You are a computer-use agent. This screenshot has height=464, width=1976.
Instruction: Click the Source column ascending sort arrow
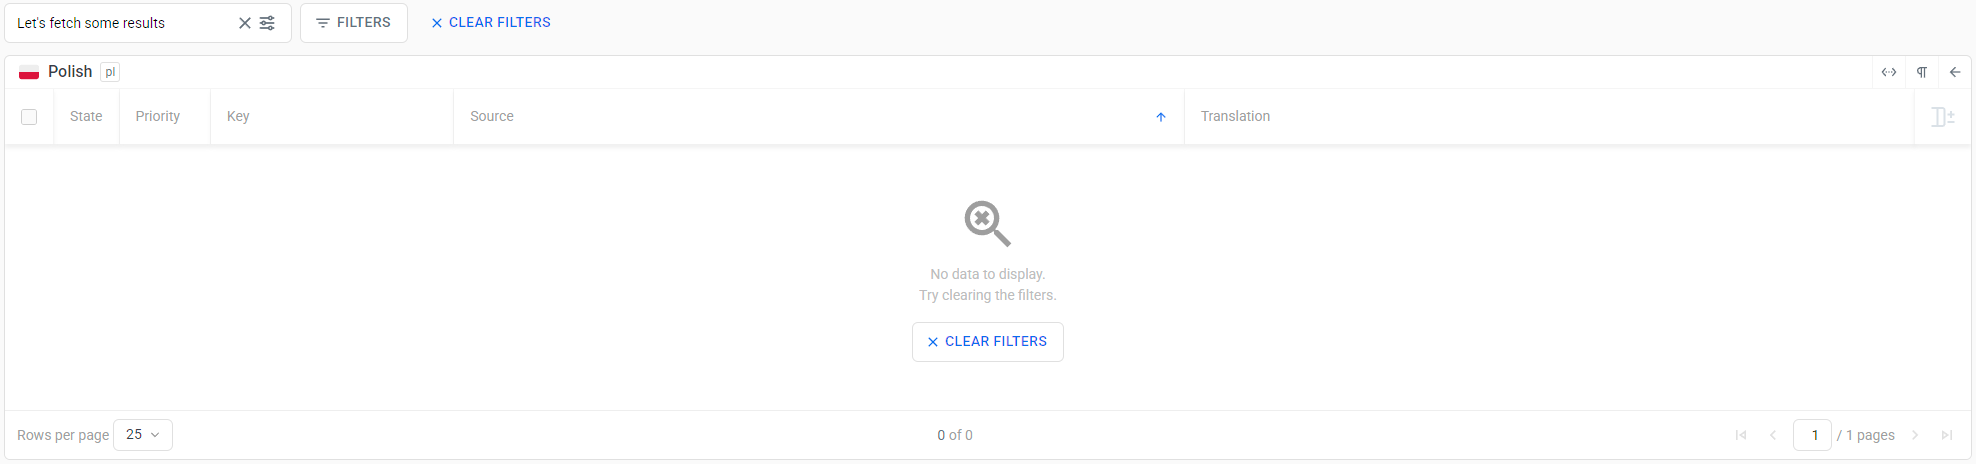click(x=1161, y=117)
